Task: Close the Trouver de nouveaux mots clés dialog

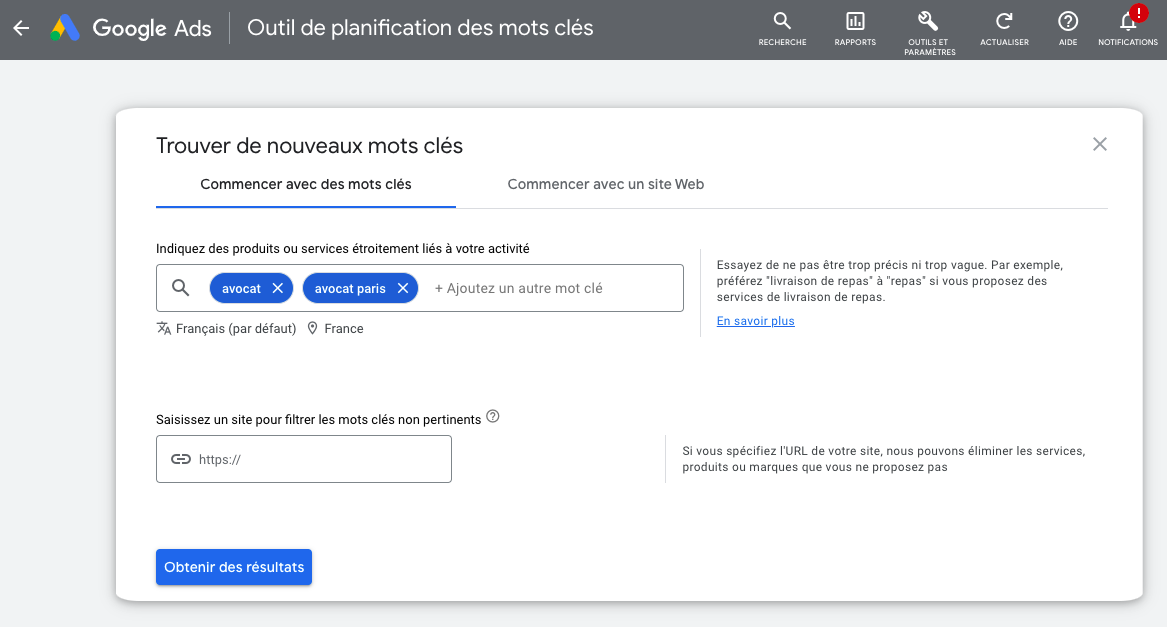Action: tap(1100, 144)
